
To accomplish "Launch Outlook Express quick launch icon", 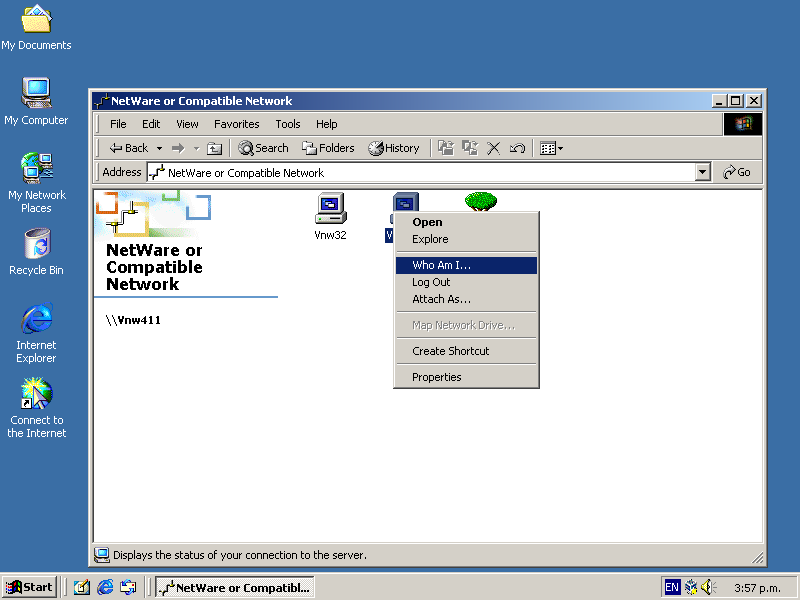I will tap(128, 587).
